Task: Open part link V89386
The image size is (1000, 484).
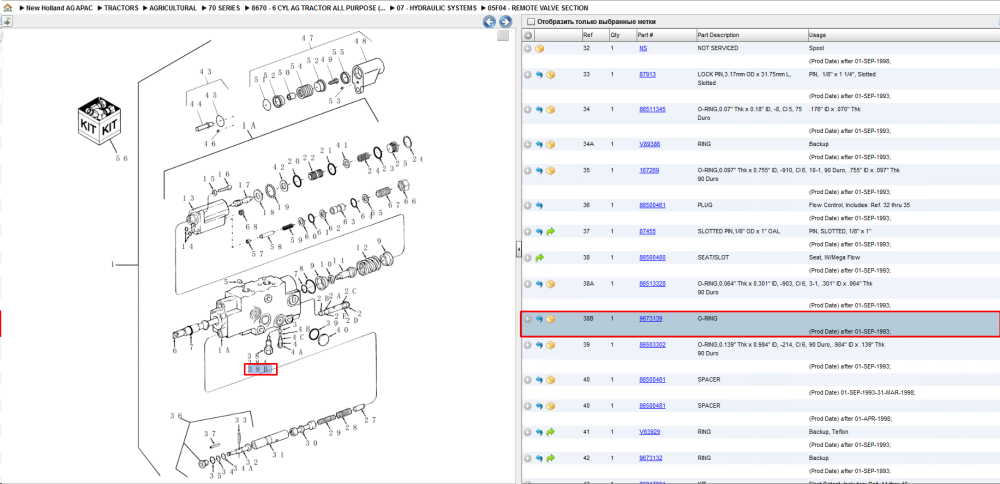Action: pos(649,145)
